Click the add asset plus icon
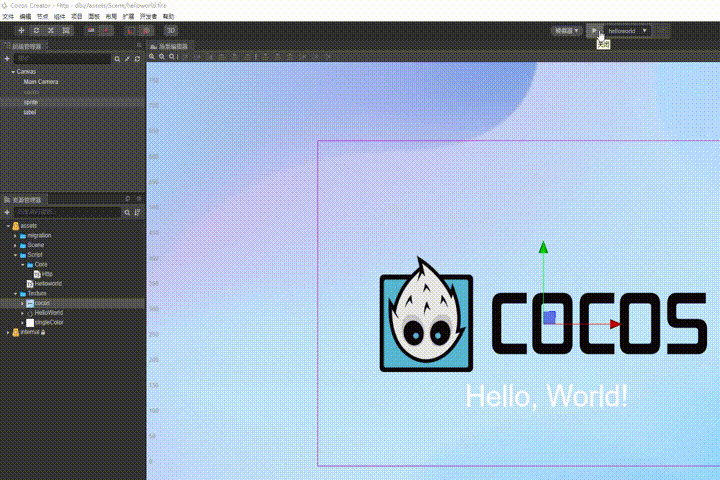The width and height of the screenshot is (720, 480). click(x=7, y=212)
